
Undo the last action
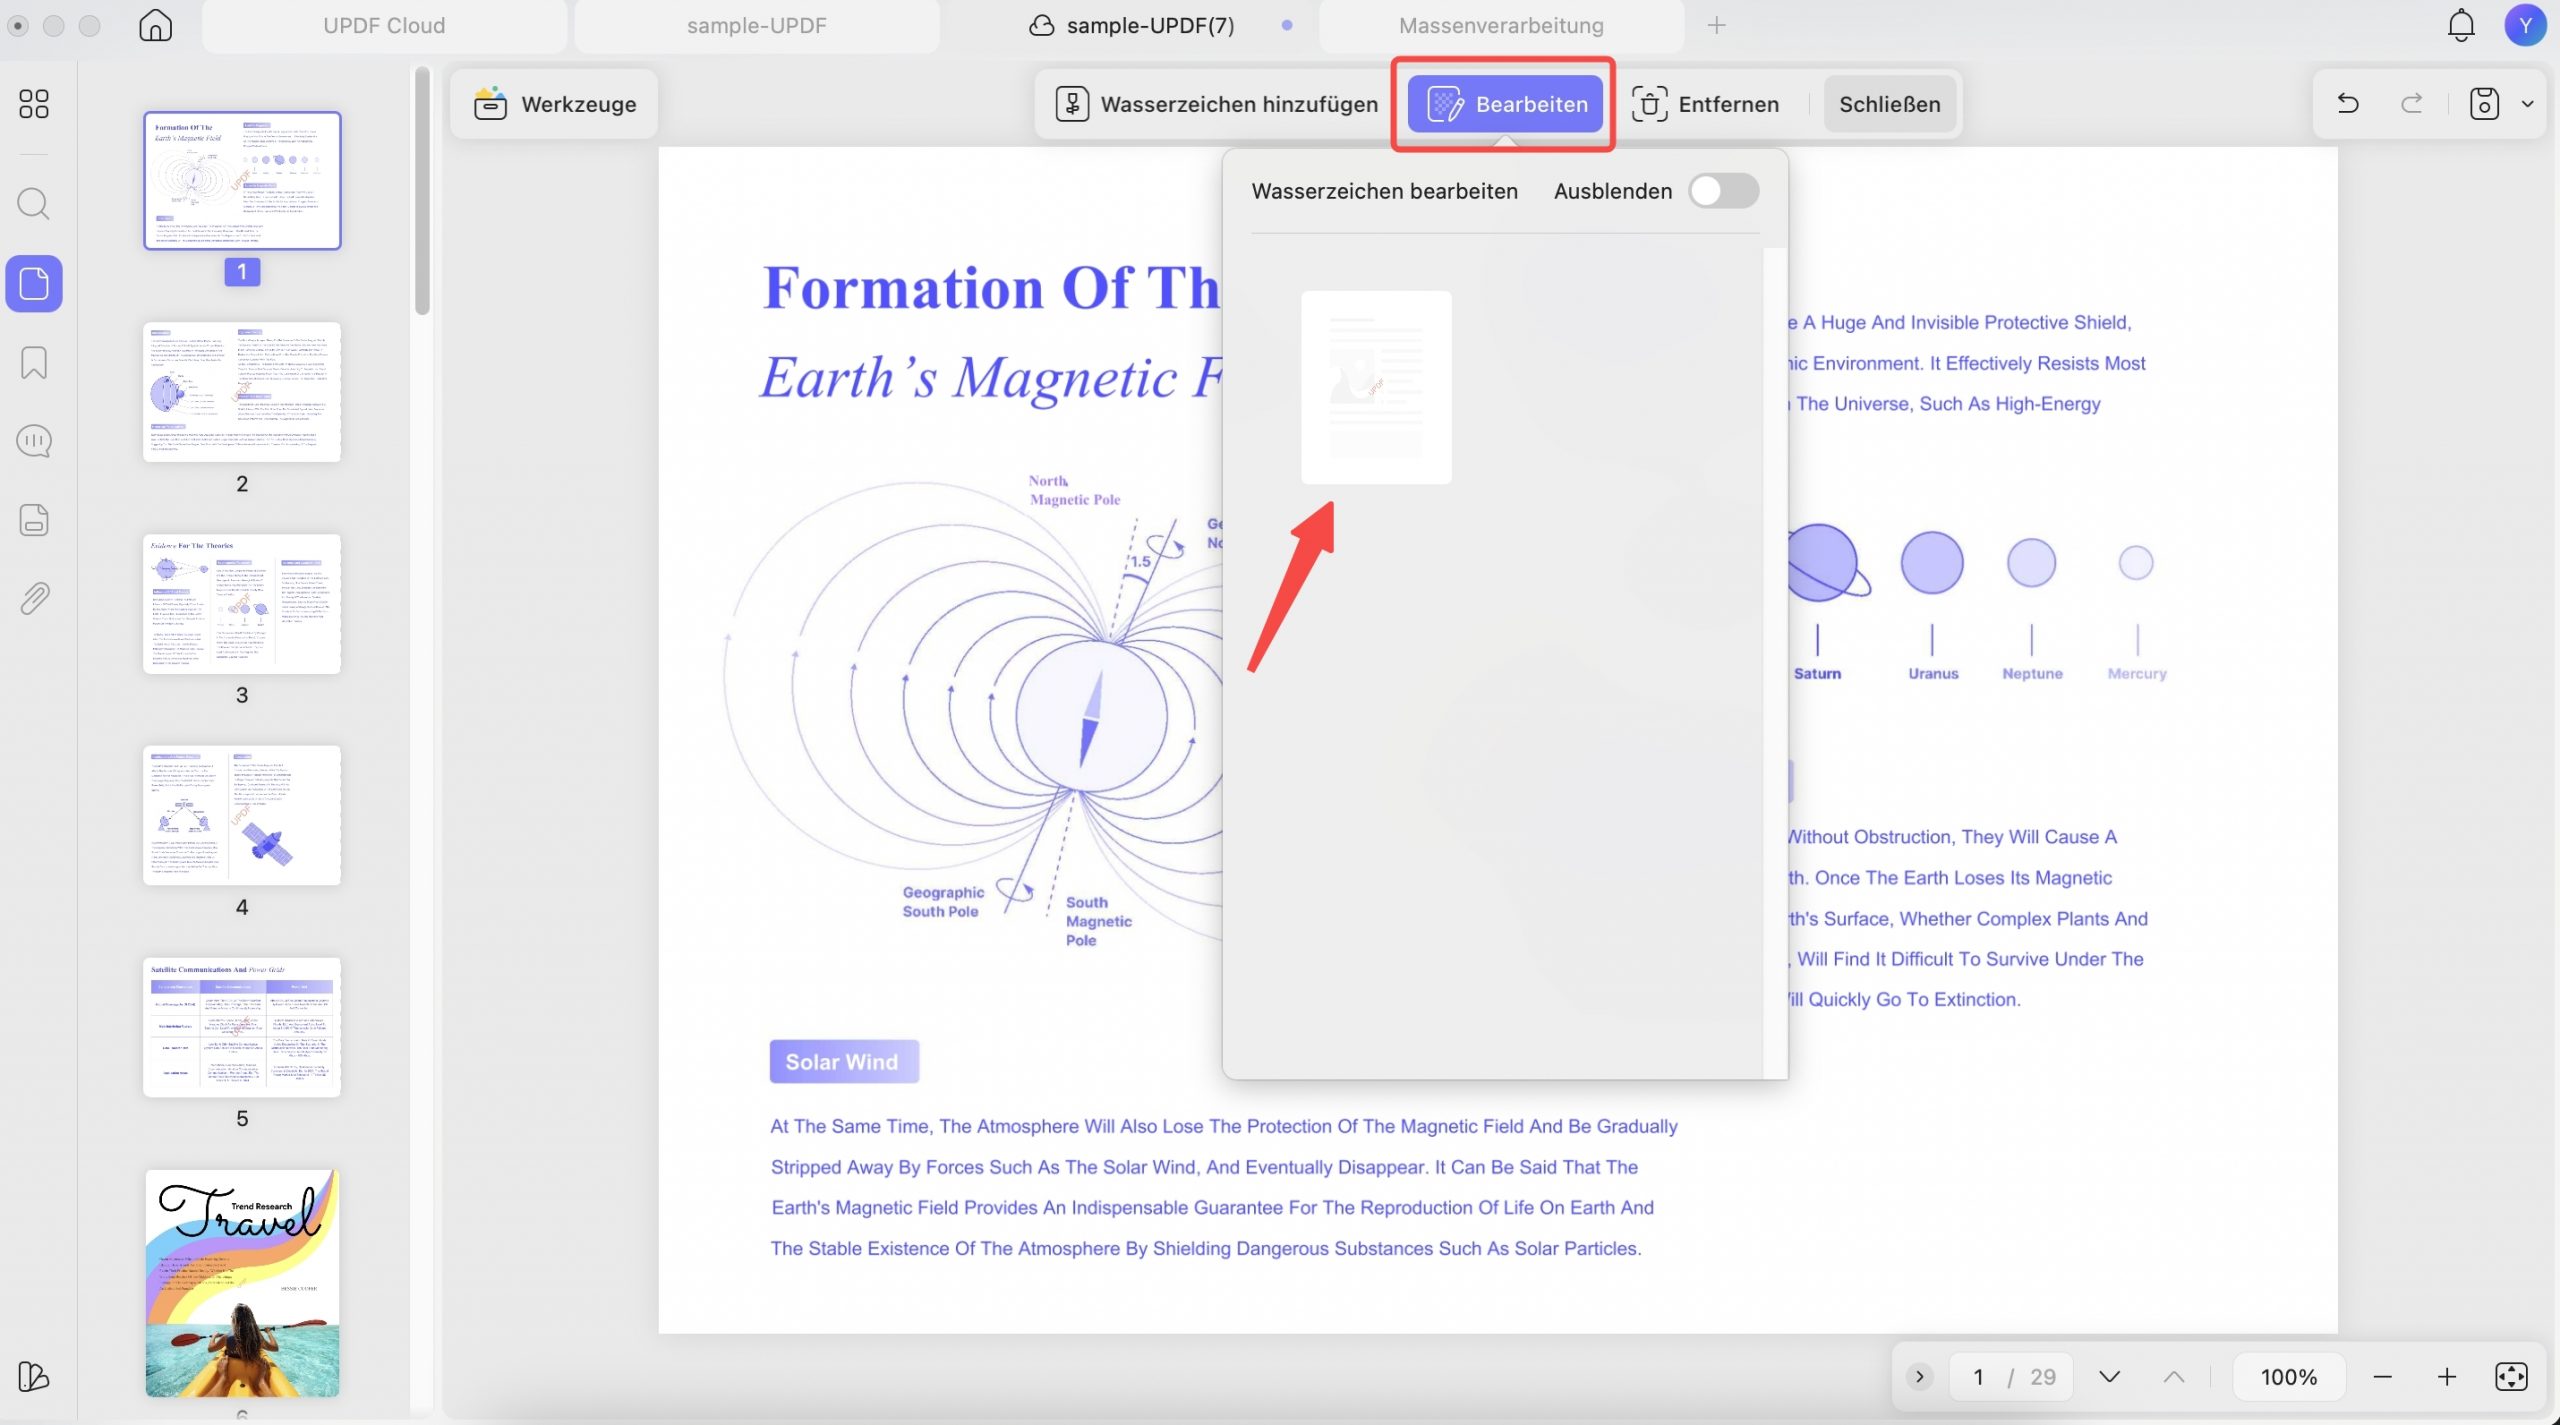click(2348, 103)
